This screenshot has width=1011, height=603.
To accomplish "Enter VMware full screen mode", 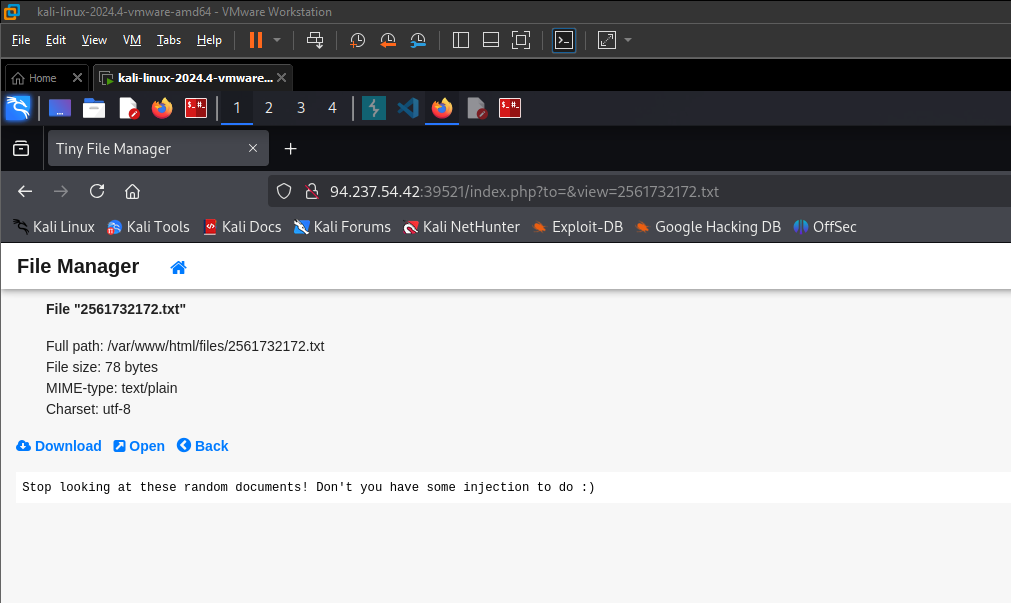I will 520,40.
